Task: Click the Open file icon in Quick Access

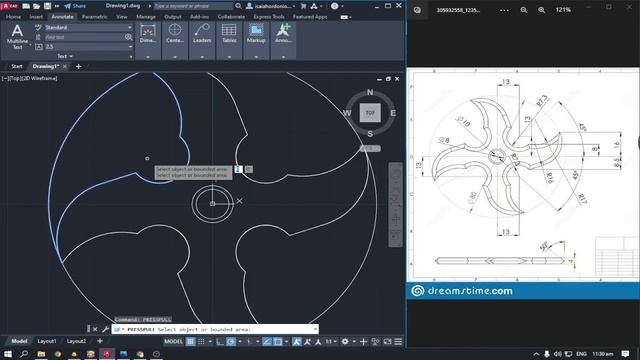Action: point(37,6)
